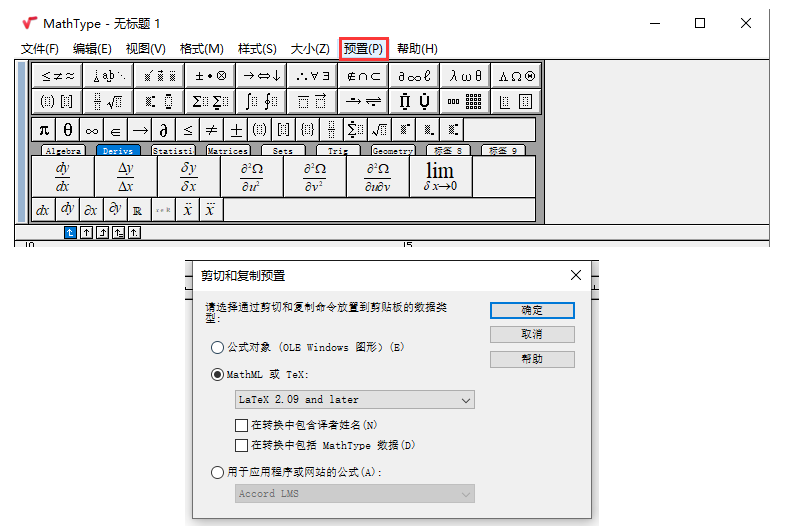The width and height of the screenshot is (803, 532).
Task: Insert the double-dot x symbol
Action: (187, 210)
